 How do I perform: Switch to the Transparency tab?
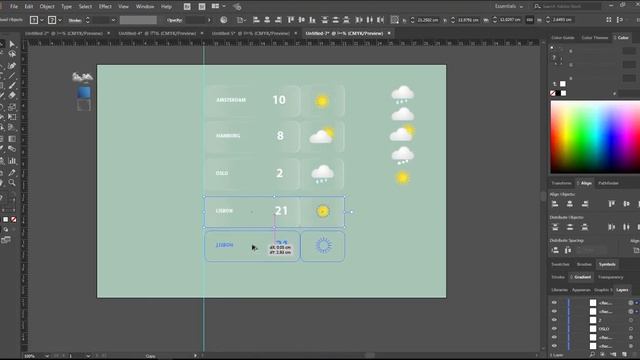(x=611, y=277)
